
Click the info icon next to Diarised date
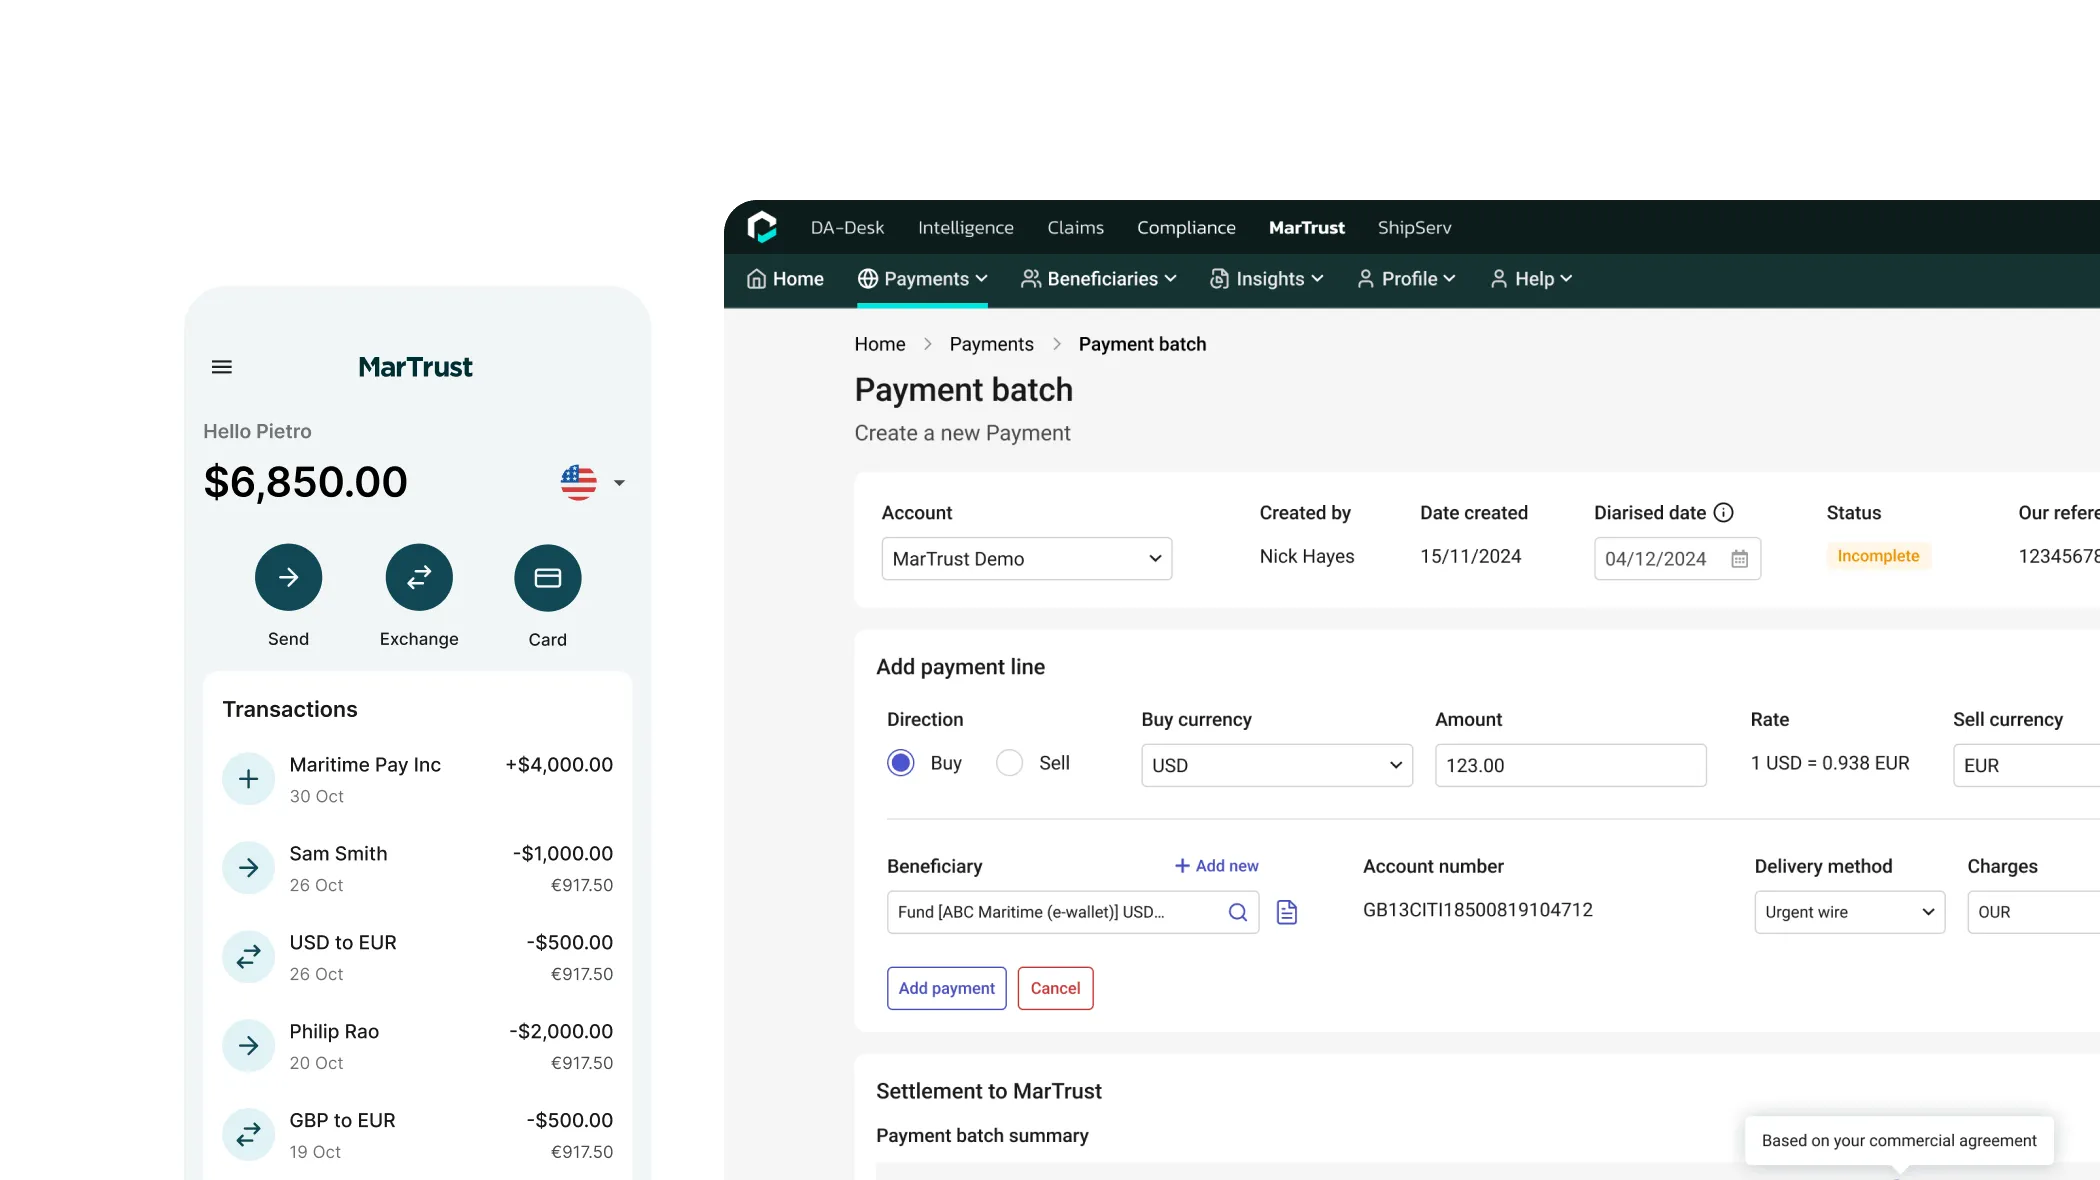tap(1723, 512)
